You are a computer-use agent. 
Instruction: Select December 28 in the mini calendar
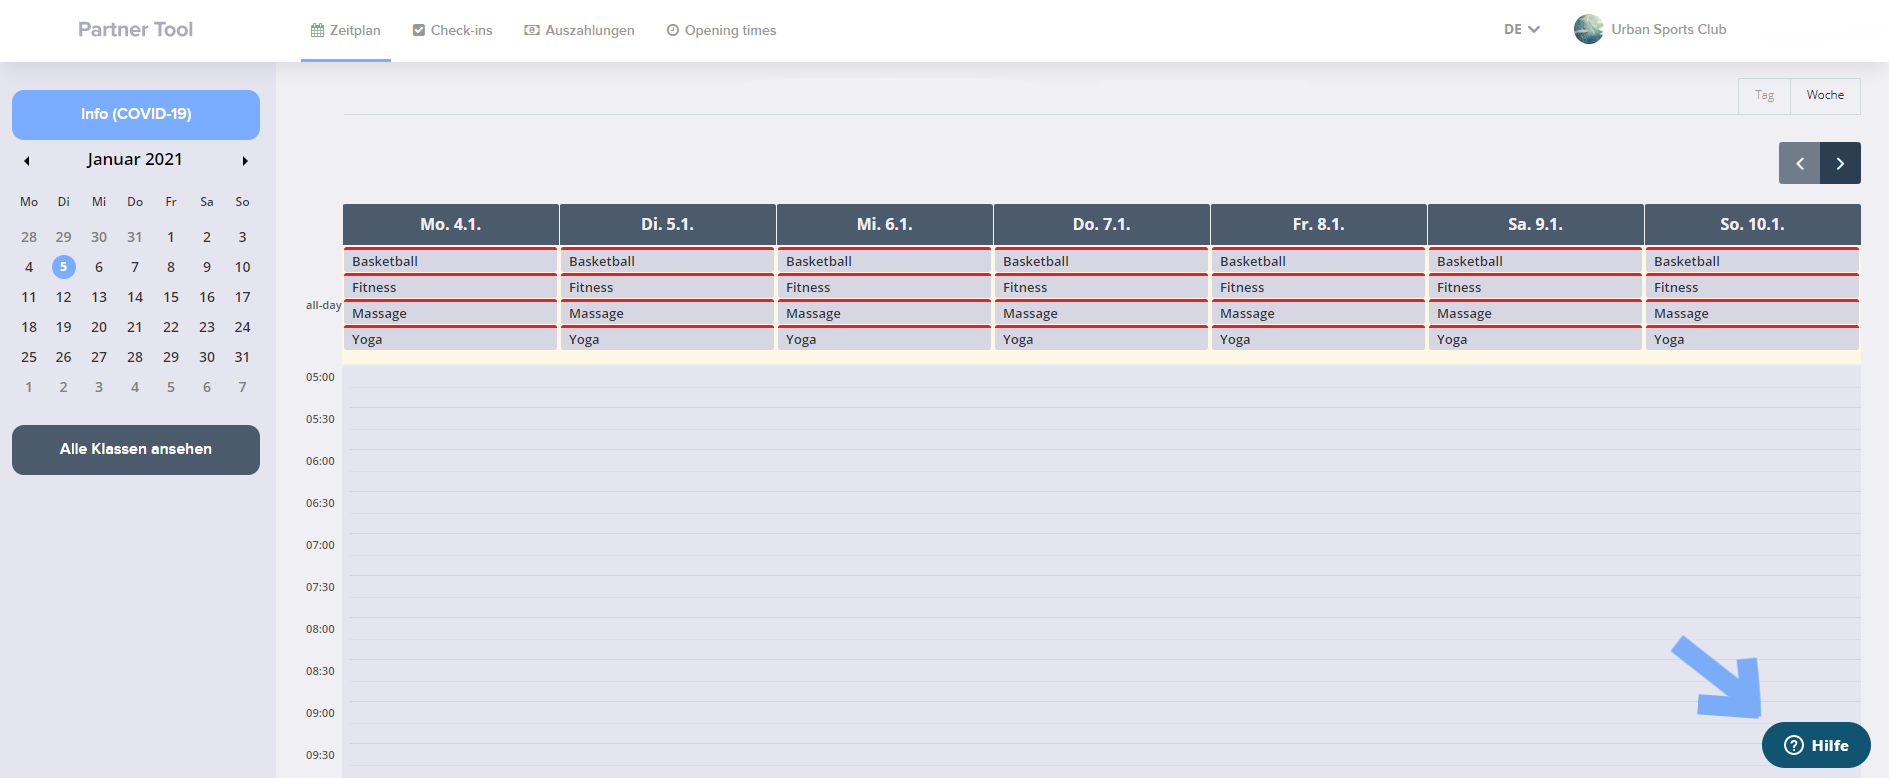[x=29, y=237]
